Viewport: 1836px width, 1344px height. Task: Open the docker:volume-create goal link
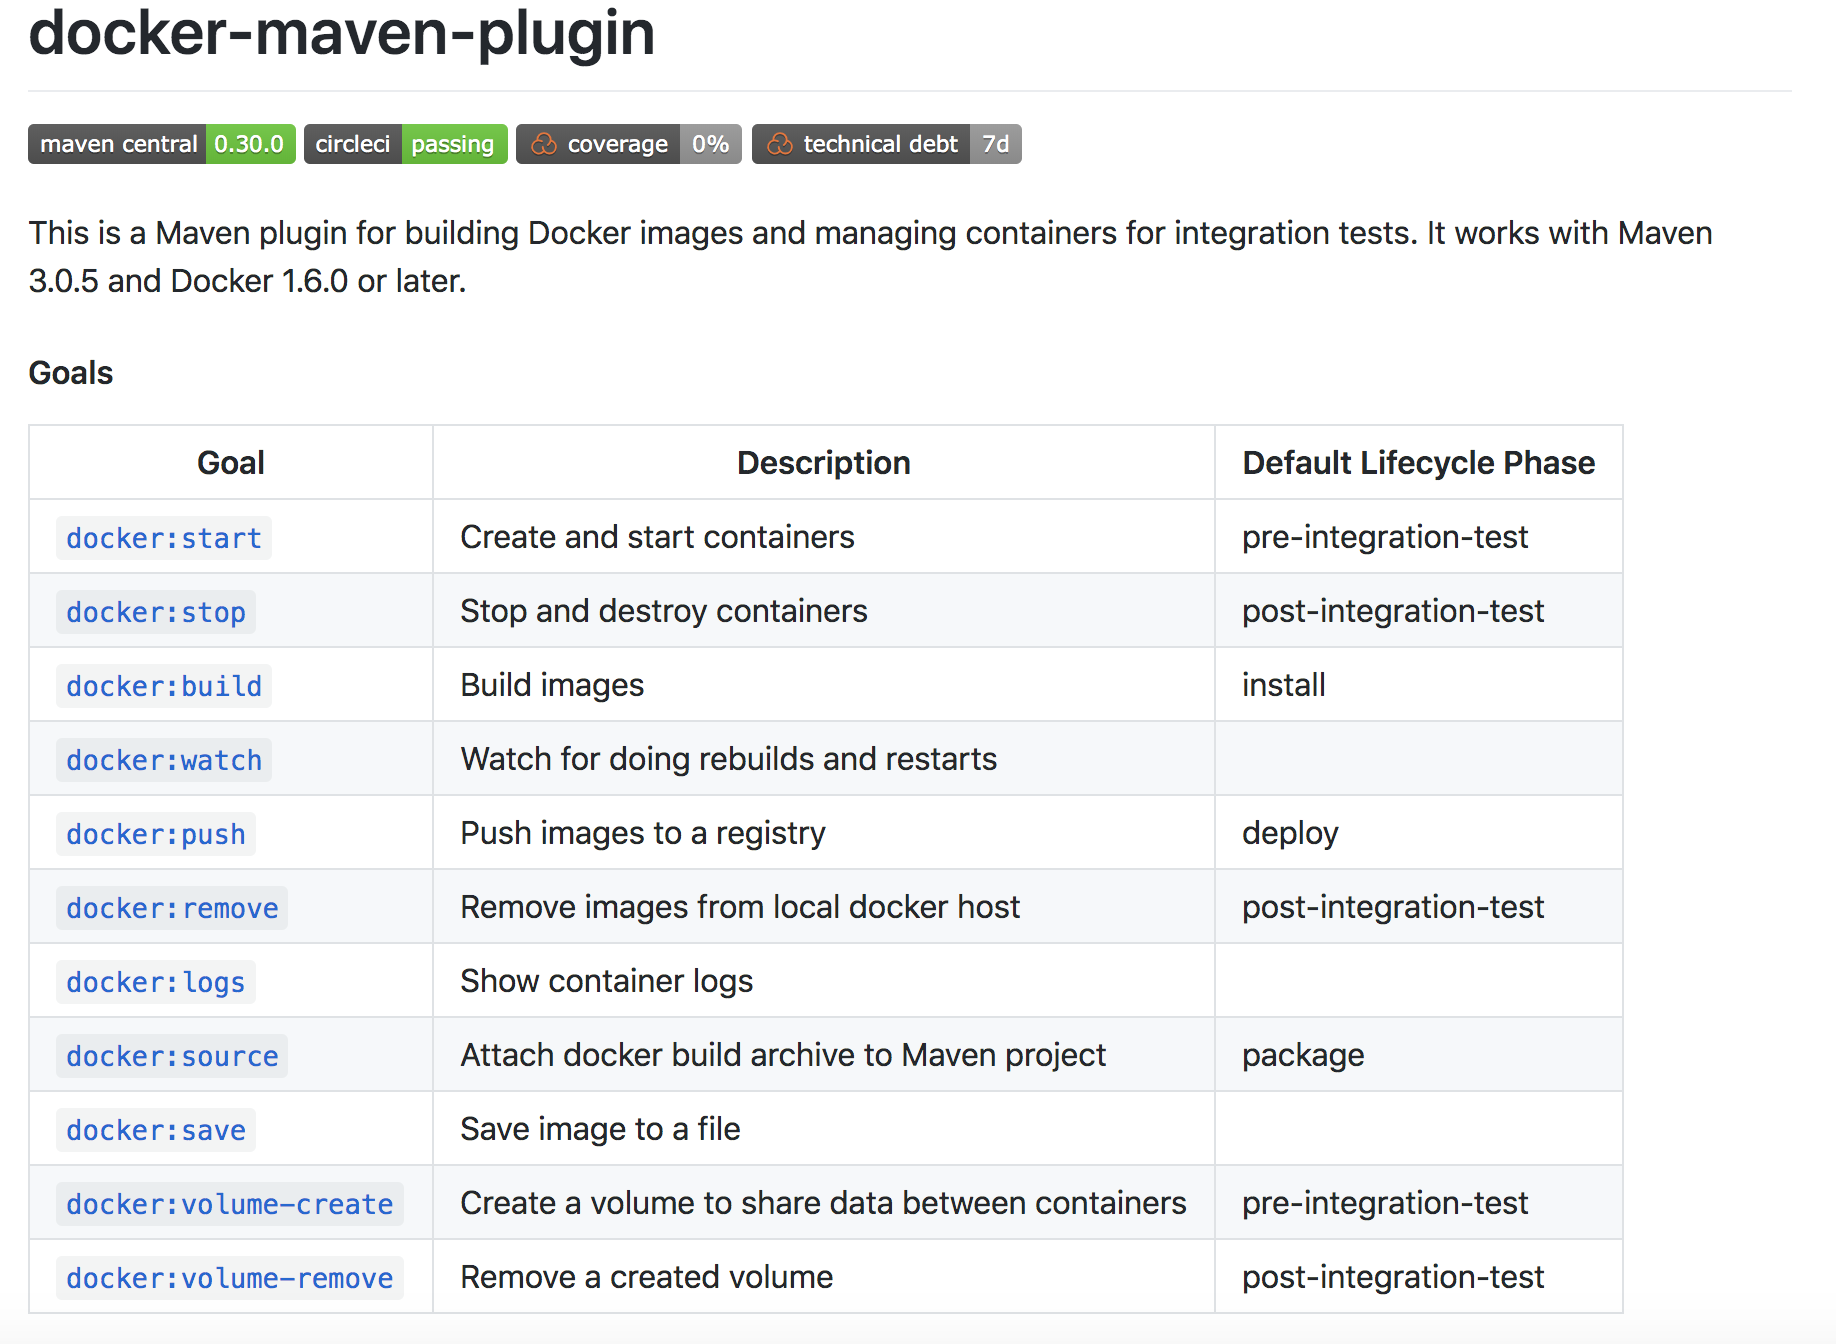[x=230, y=1204]
